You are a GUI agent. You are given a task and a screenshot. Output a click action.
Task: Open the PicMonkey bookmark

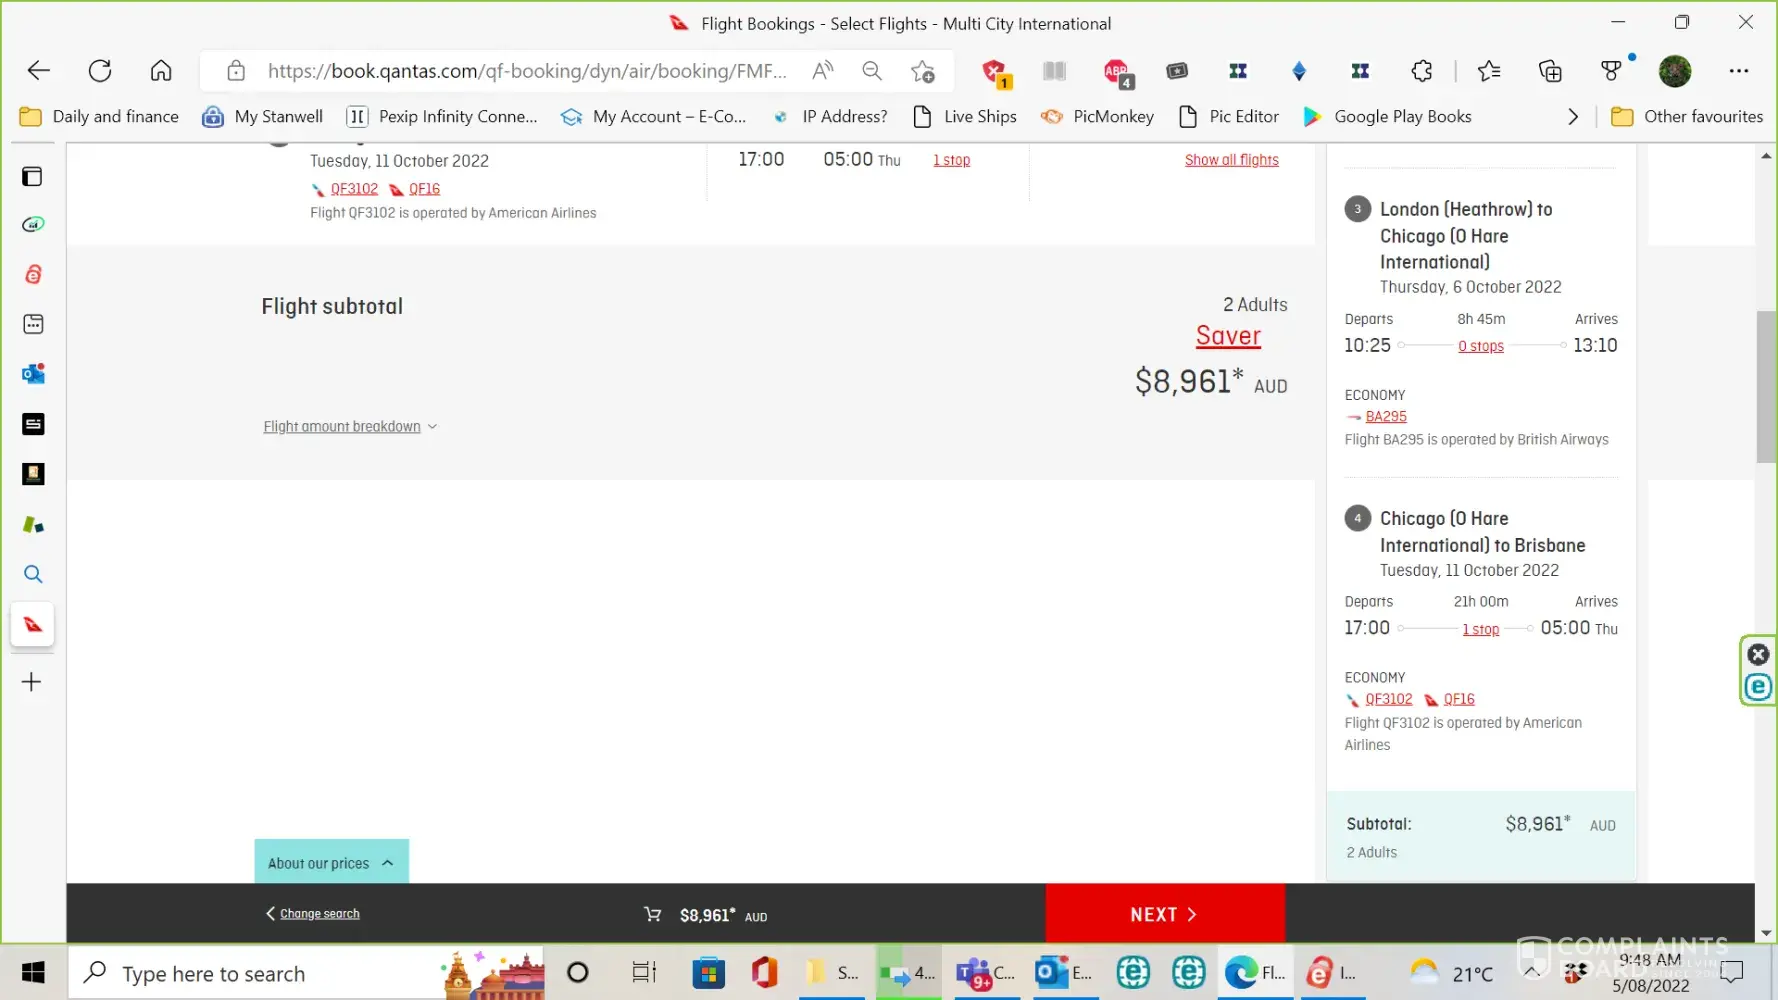click(x=1097, y=117)
